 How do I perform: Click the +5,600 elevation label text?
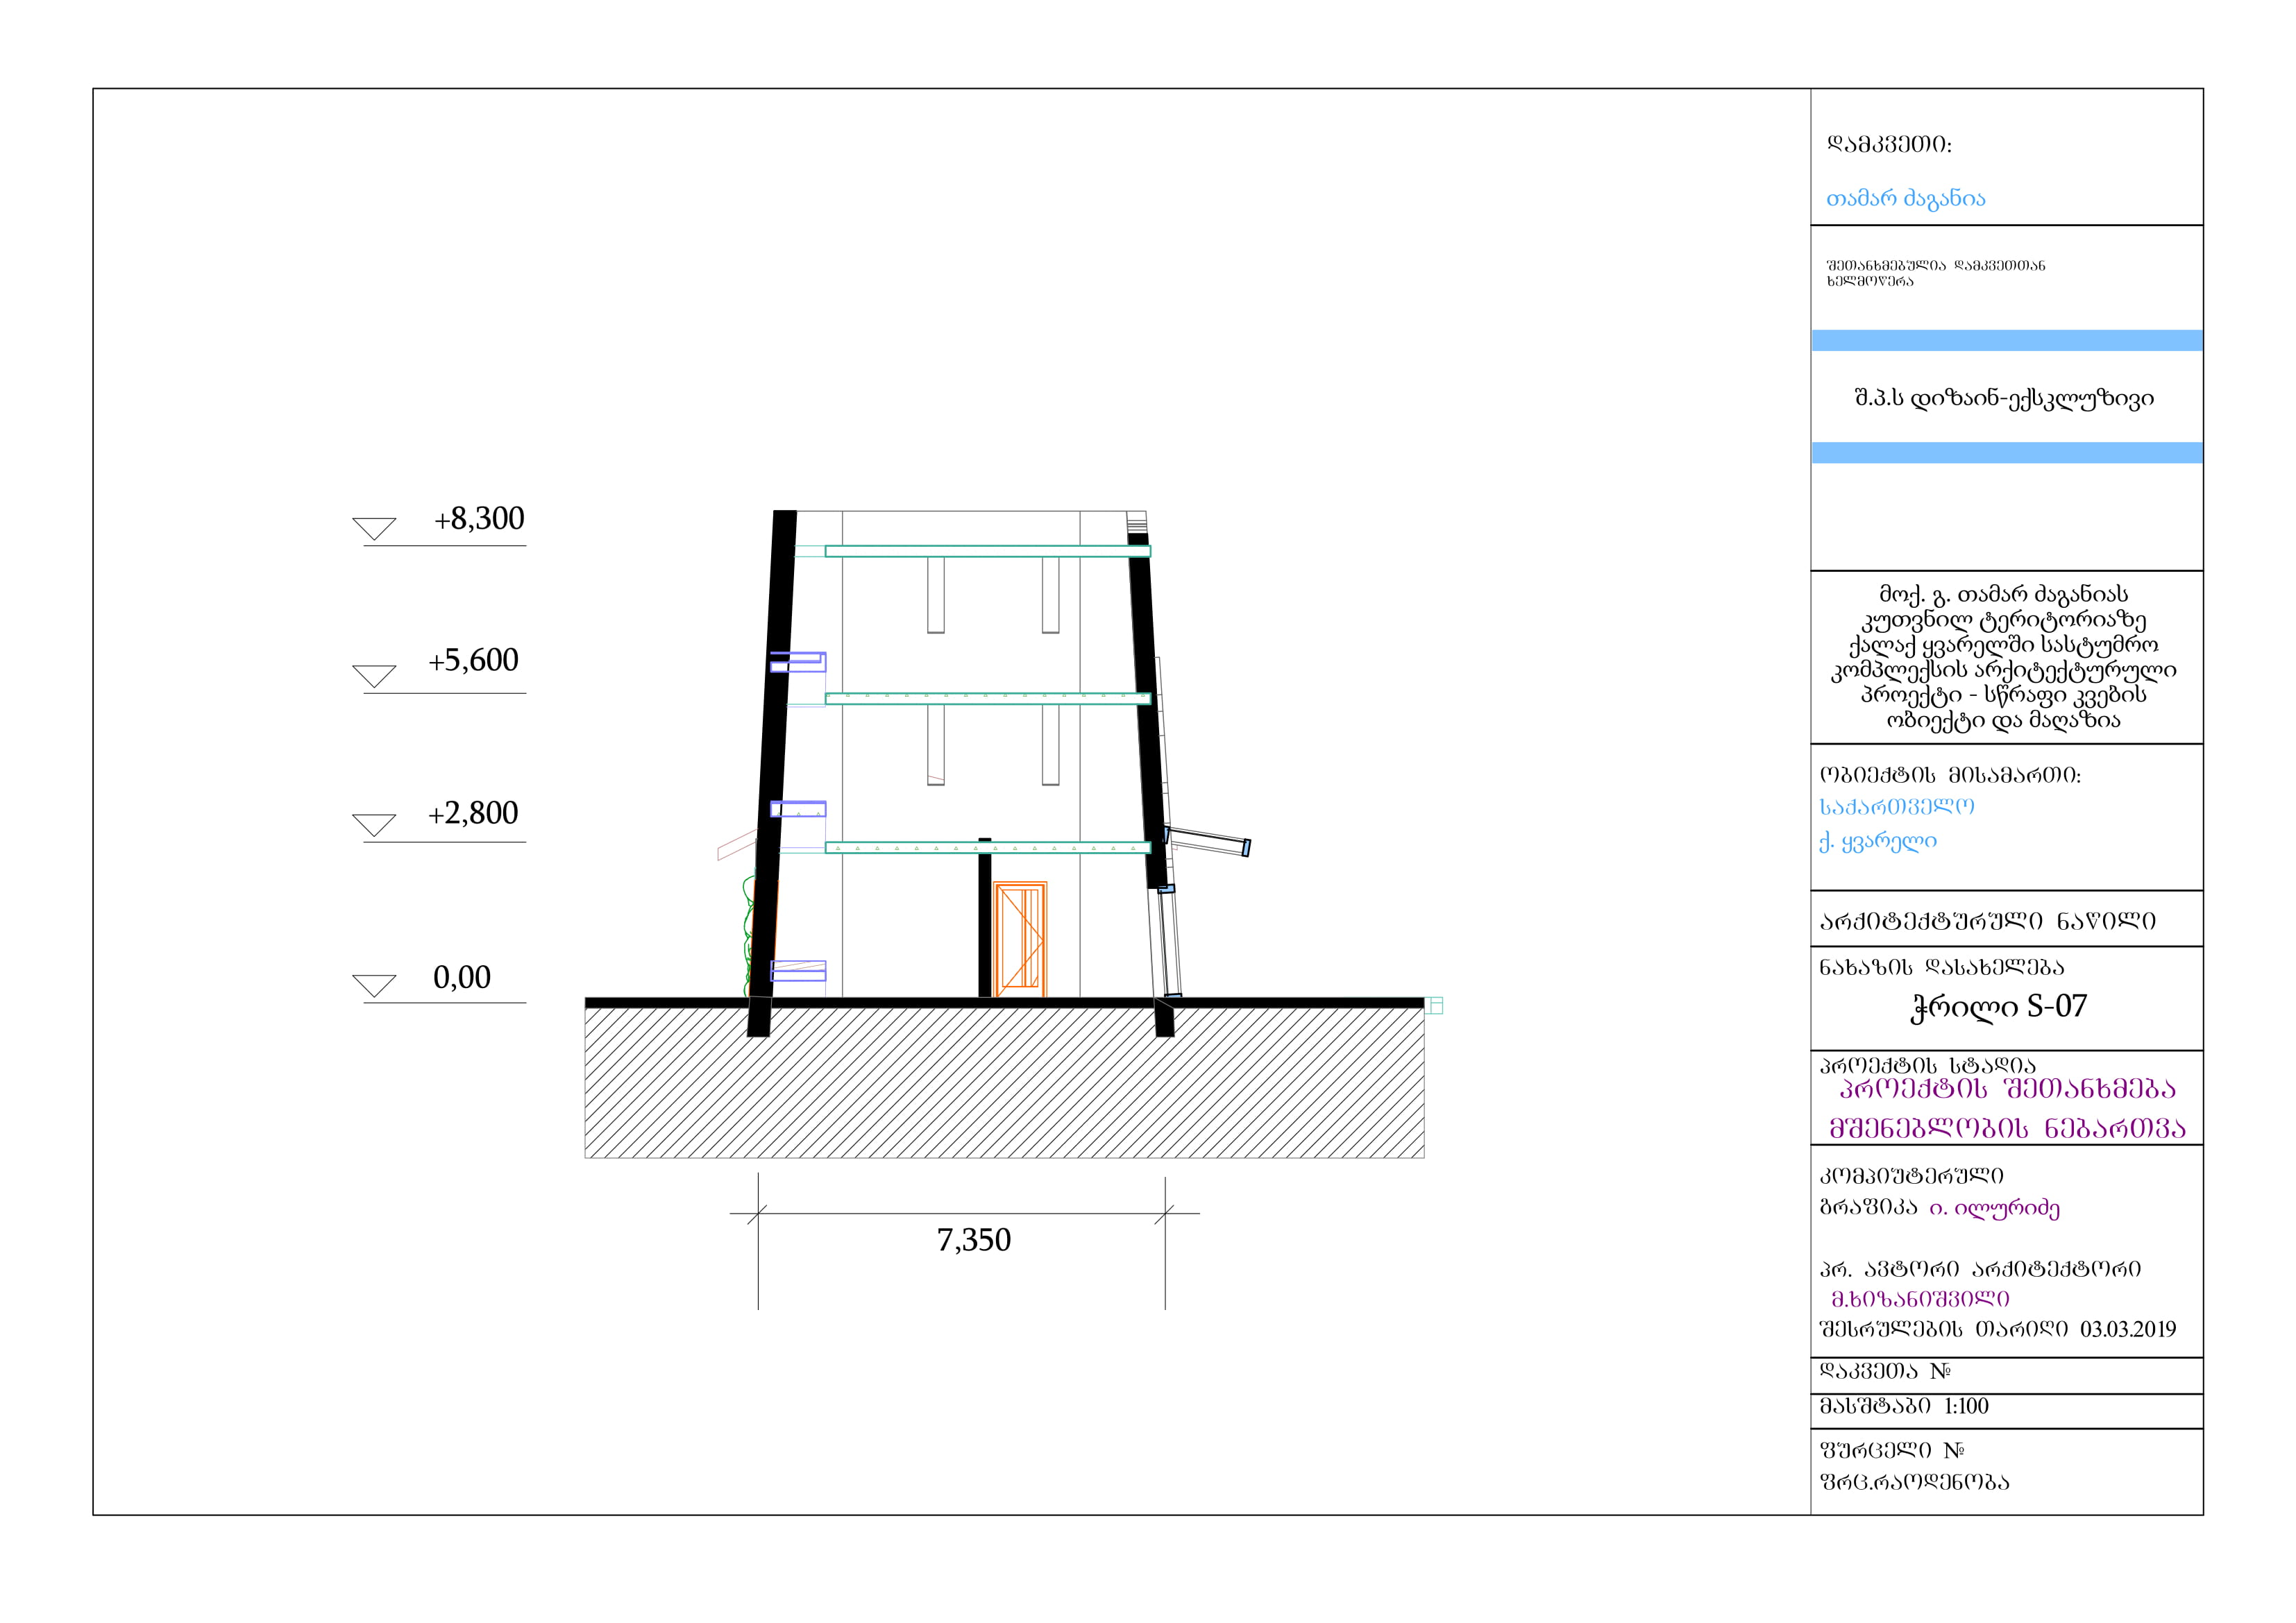pos(473,660)
